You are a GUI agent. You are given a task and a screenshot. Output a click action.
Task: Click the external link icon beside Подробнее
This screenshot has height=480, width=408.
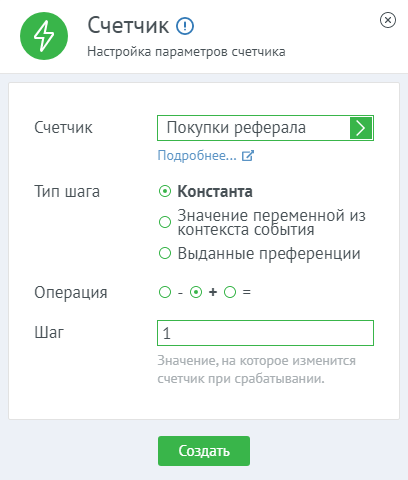[x=248, y=156]
